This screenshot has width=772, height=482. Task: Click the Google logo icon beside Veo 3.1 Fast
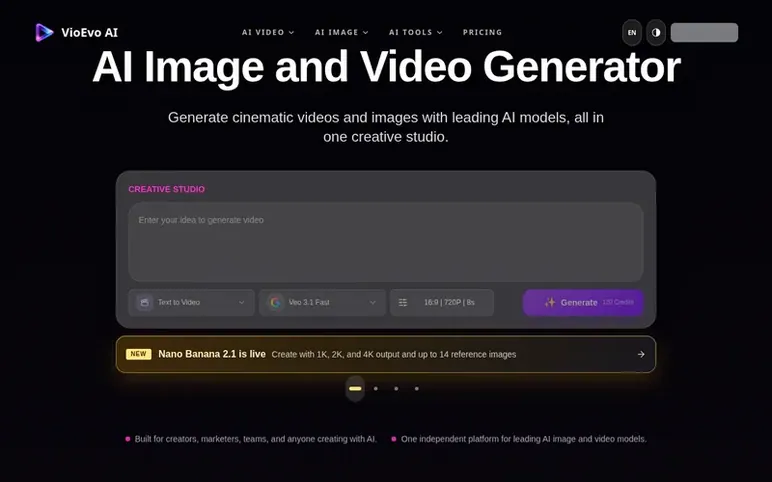(276, 302)
